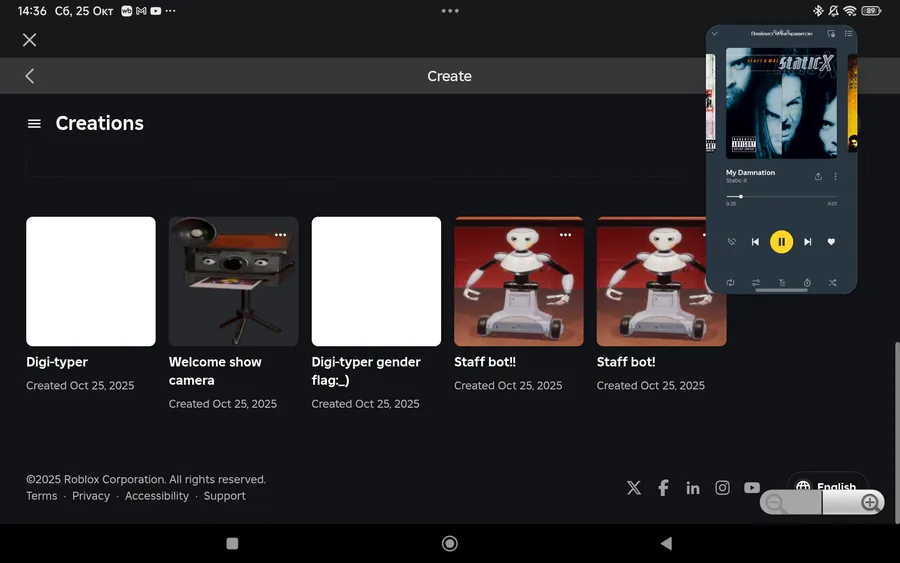The width and height of the screenshot is (900, 563).
Task: Open the Privacy footer link
Action: pos(91,496)
